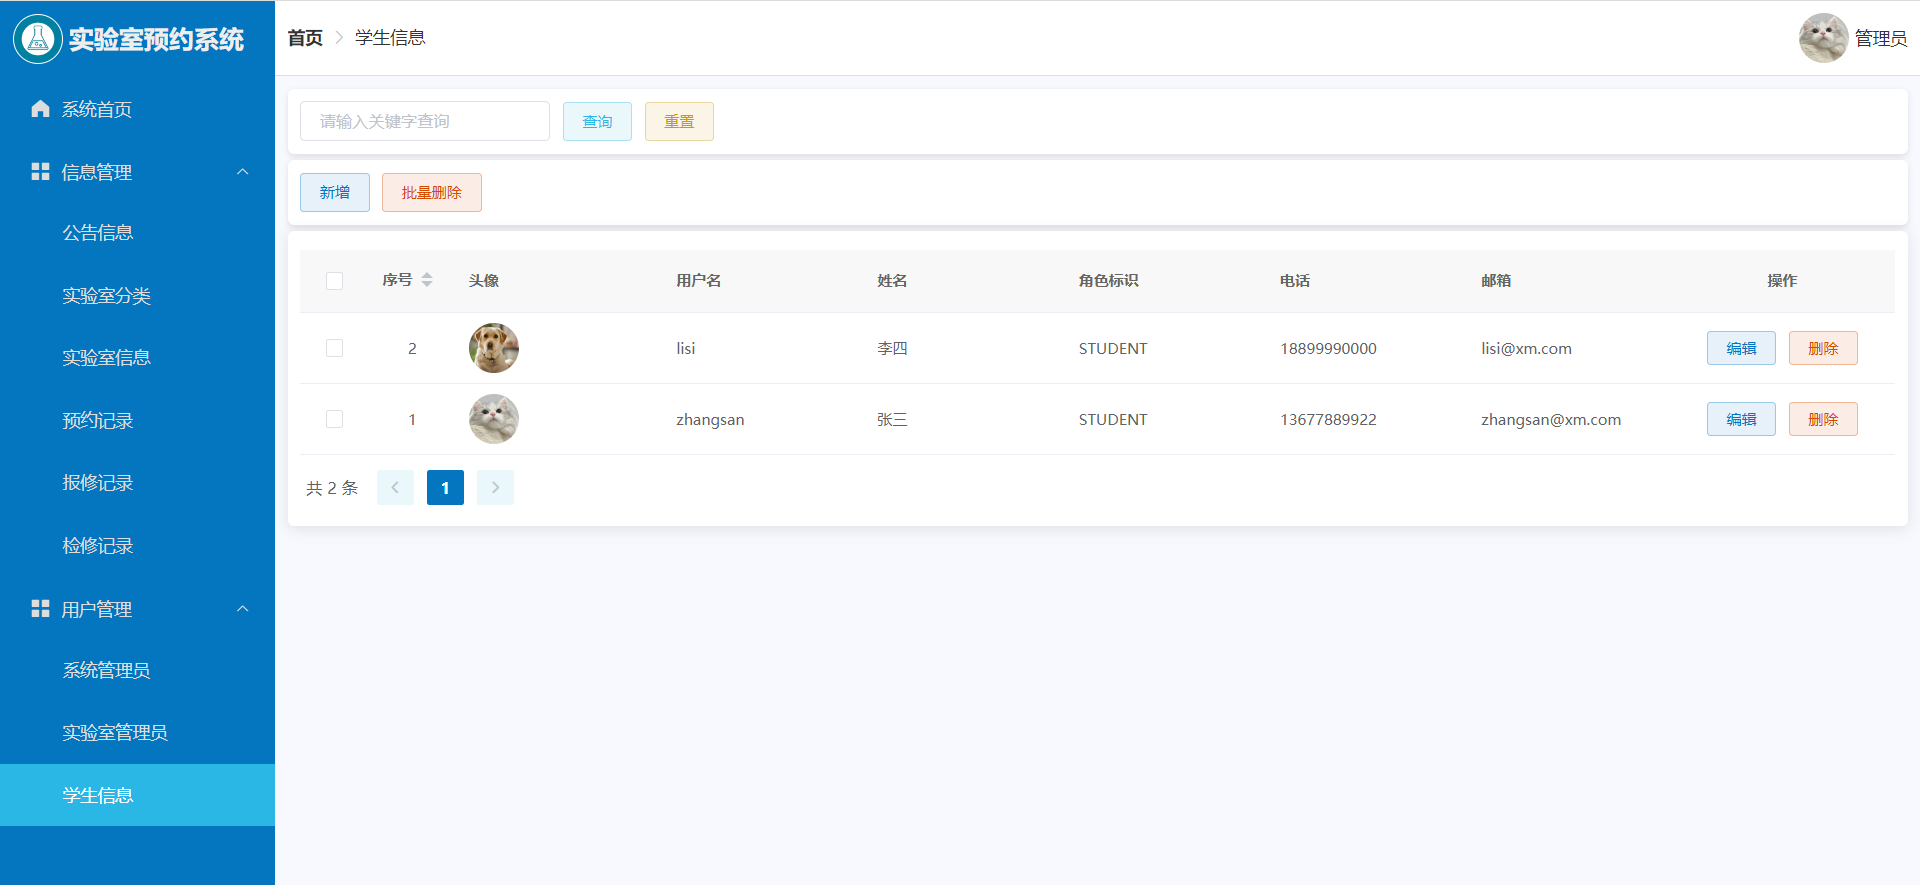The width and height of the screenshot is (1920, 885).
Task: Click the username cell zhangsan
Action: coord(710,420)
